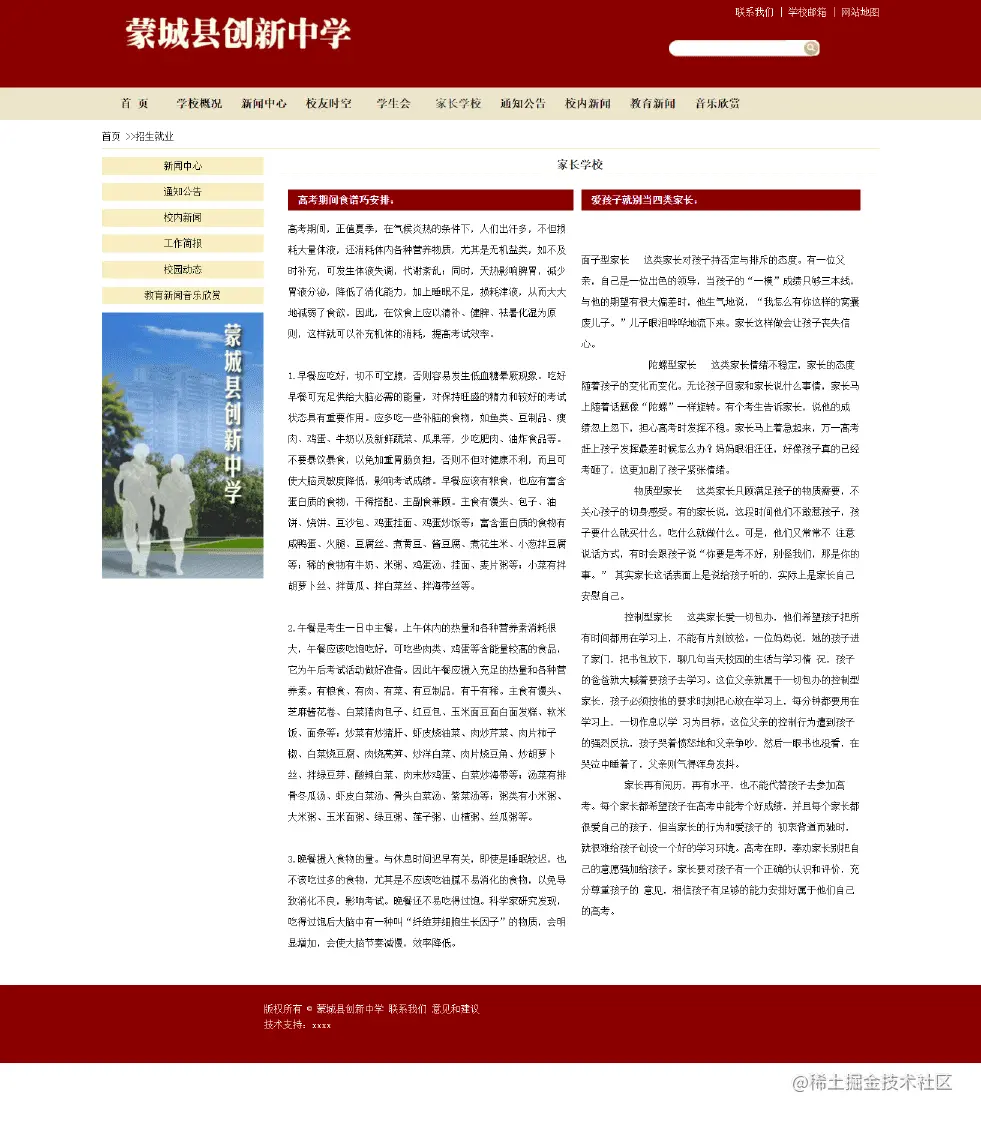Image resolution: width=981 pixels, height=1121 pixels.
Task: Open the 校友时空 navigation item
Action: 329,103
